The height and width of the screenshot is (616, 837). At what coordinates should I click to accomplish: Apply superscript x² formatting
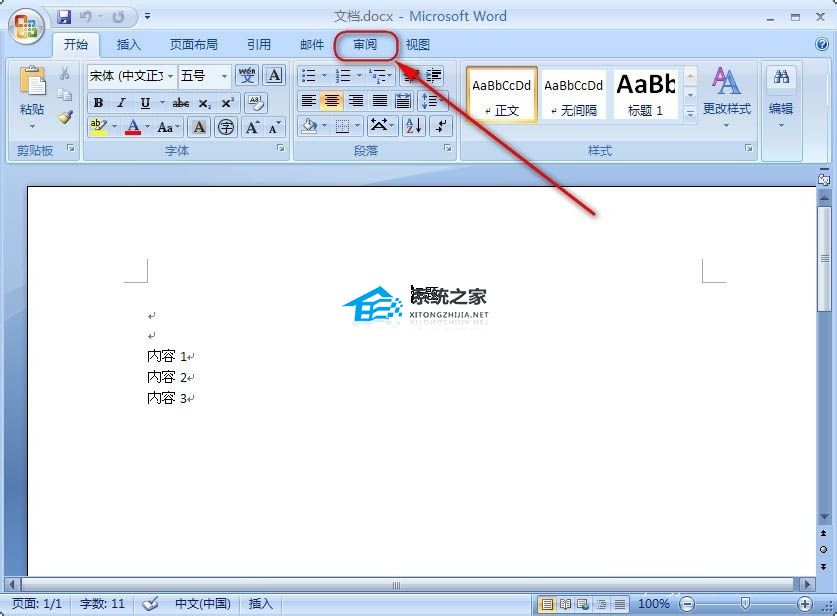pos(227,103)
